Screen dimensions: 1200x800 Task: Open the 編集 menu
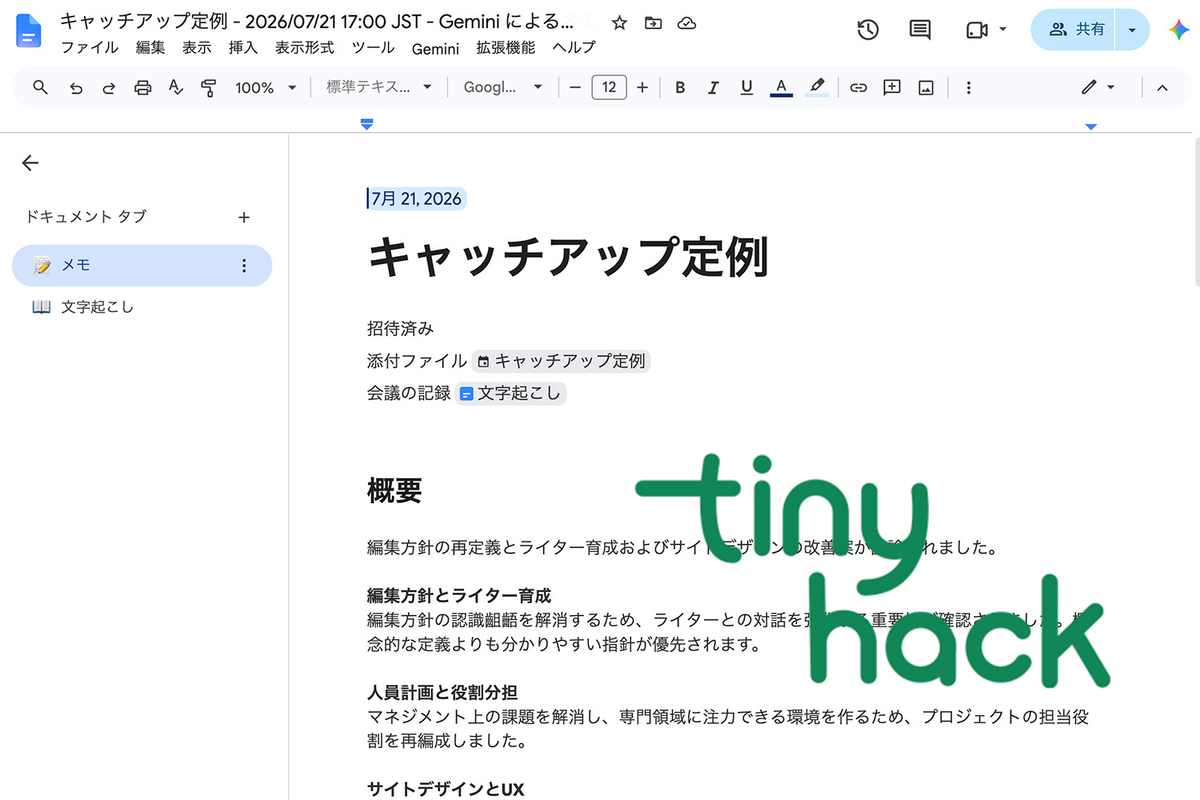150,47
